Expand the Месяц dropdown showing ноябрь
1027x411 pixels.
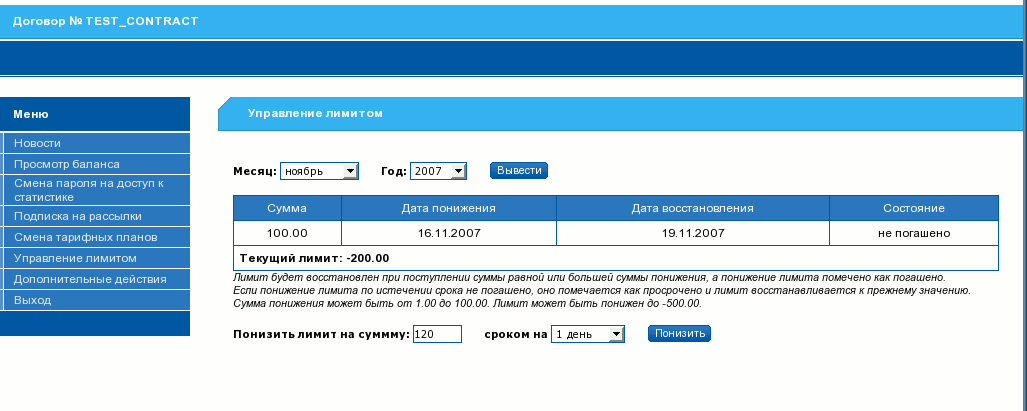(x=319, y=172)
